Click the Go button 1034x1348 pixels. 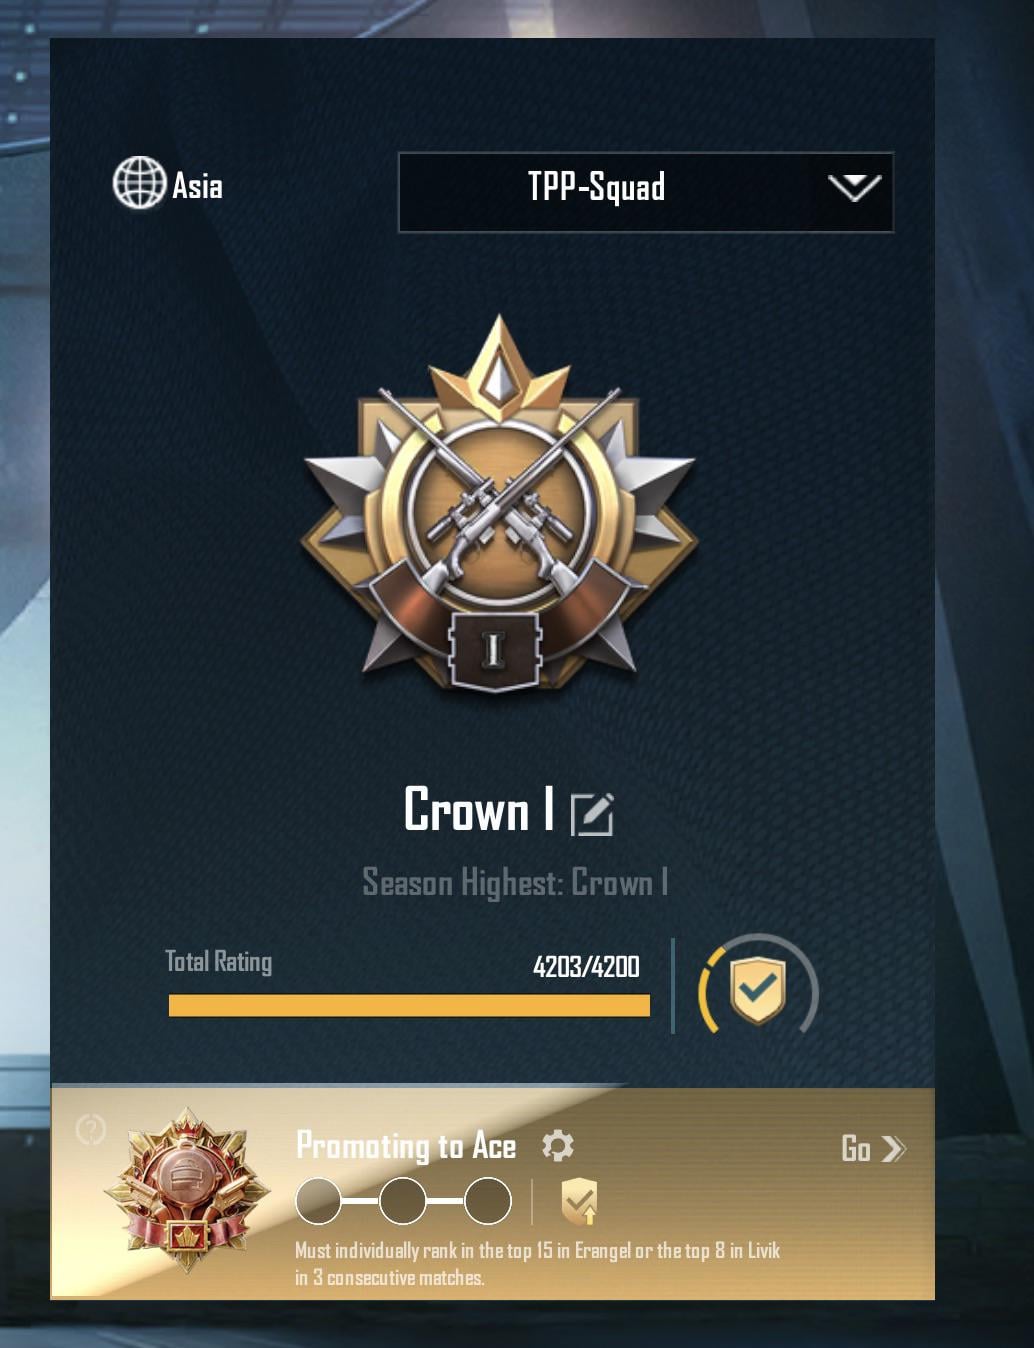click(x=873, y=1149)
